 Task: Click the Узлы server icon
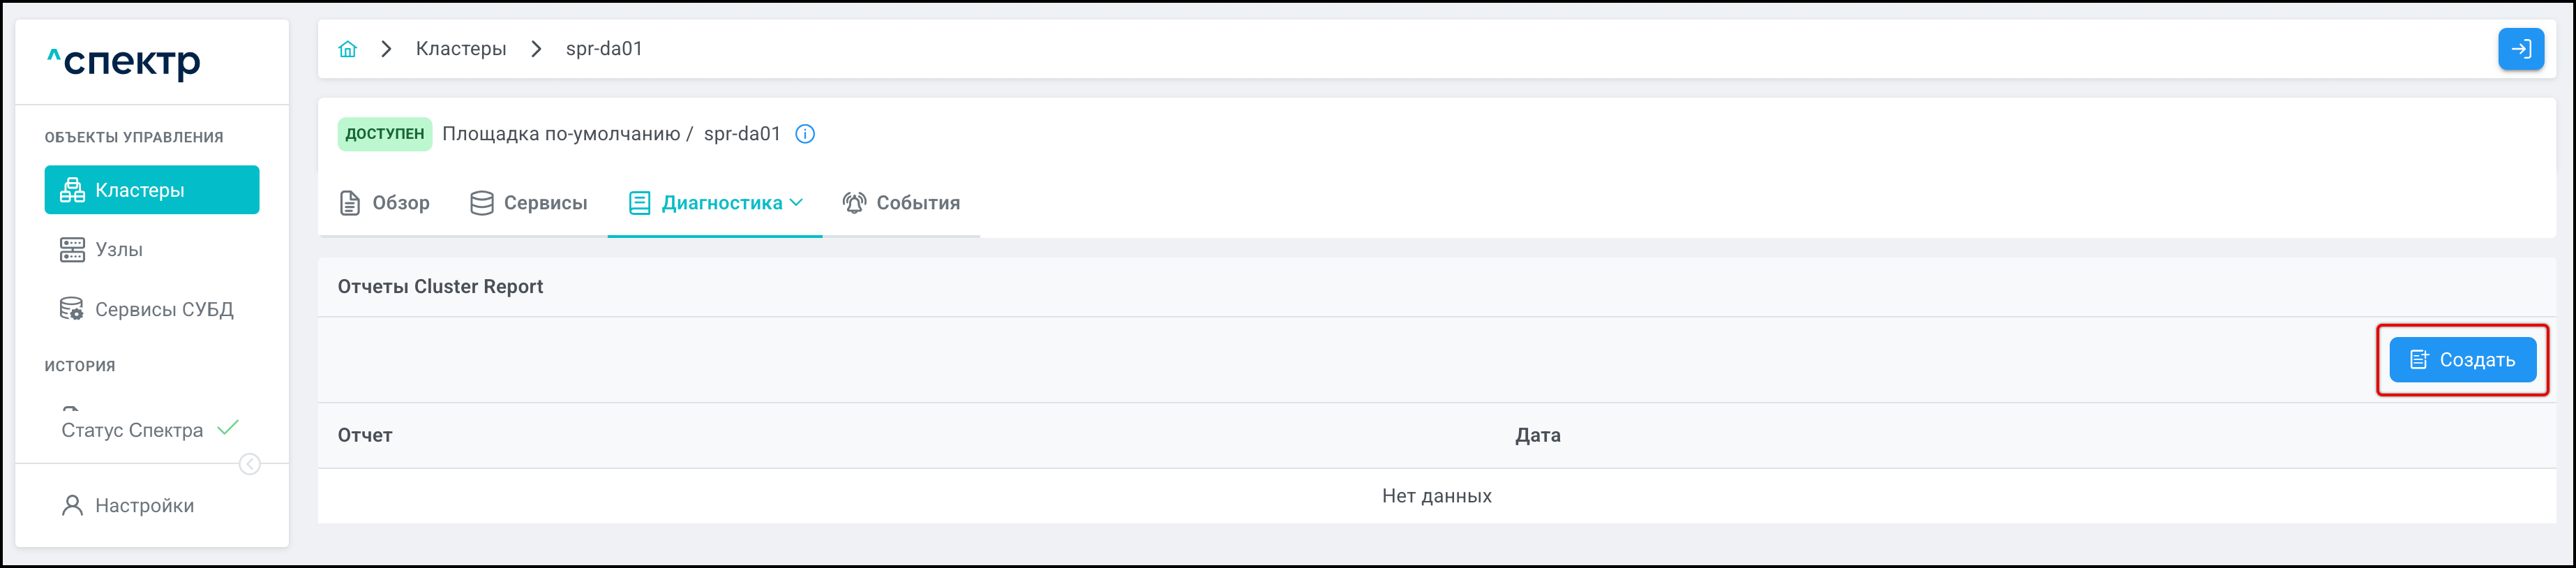pyautogui.click(x=72, y=250)
